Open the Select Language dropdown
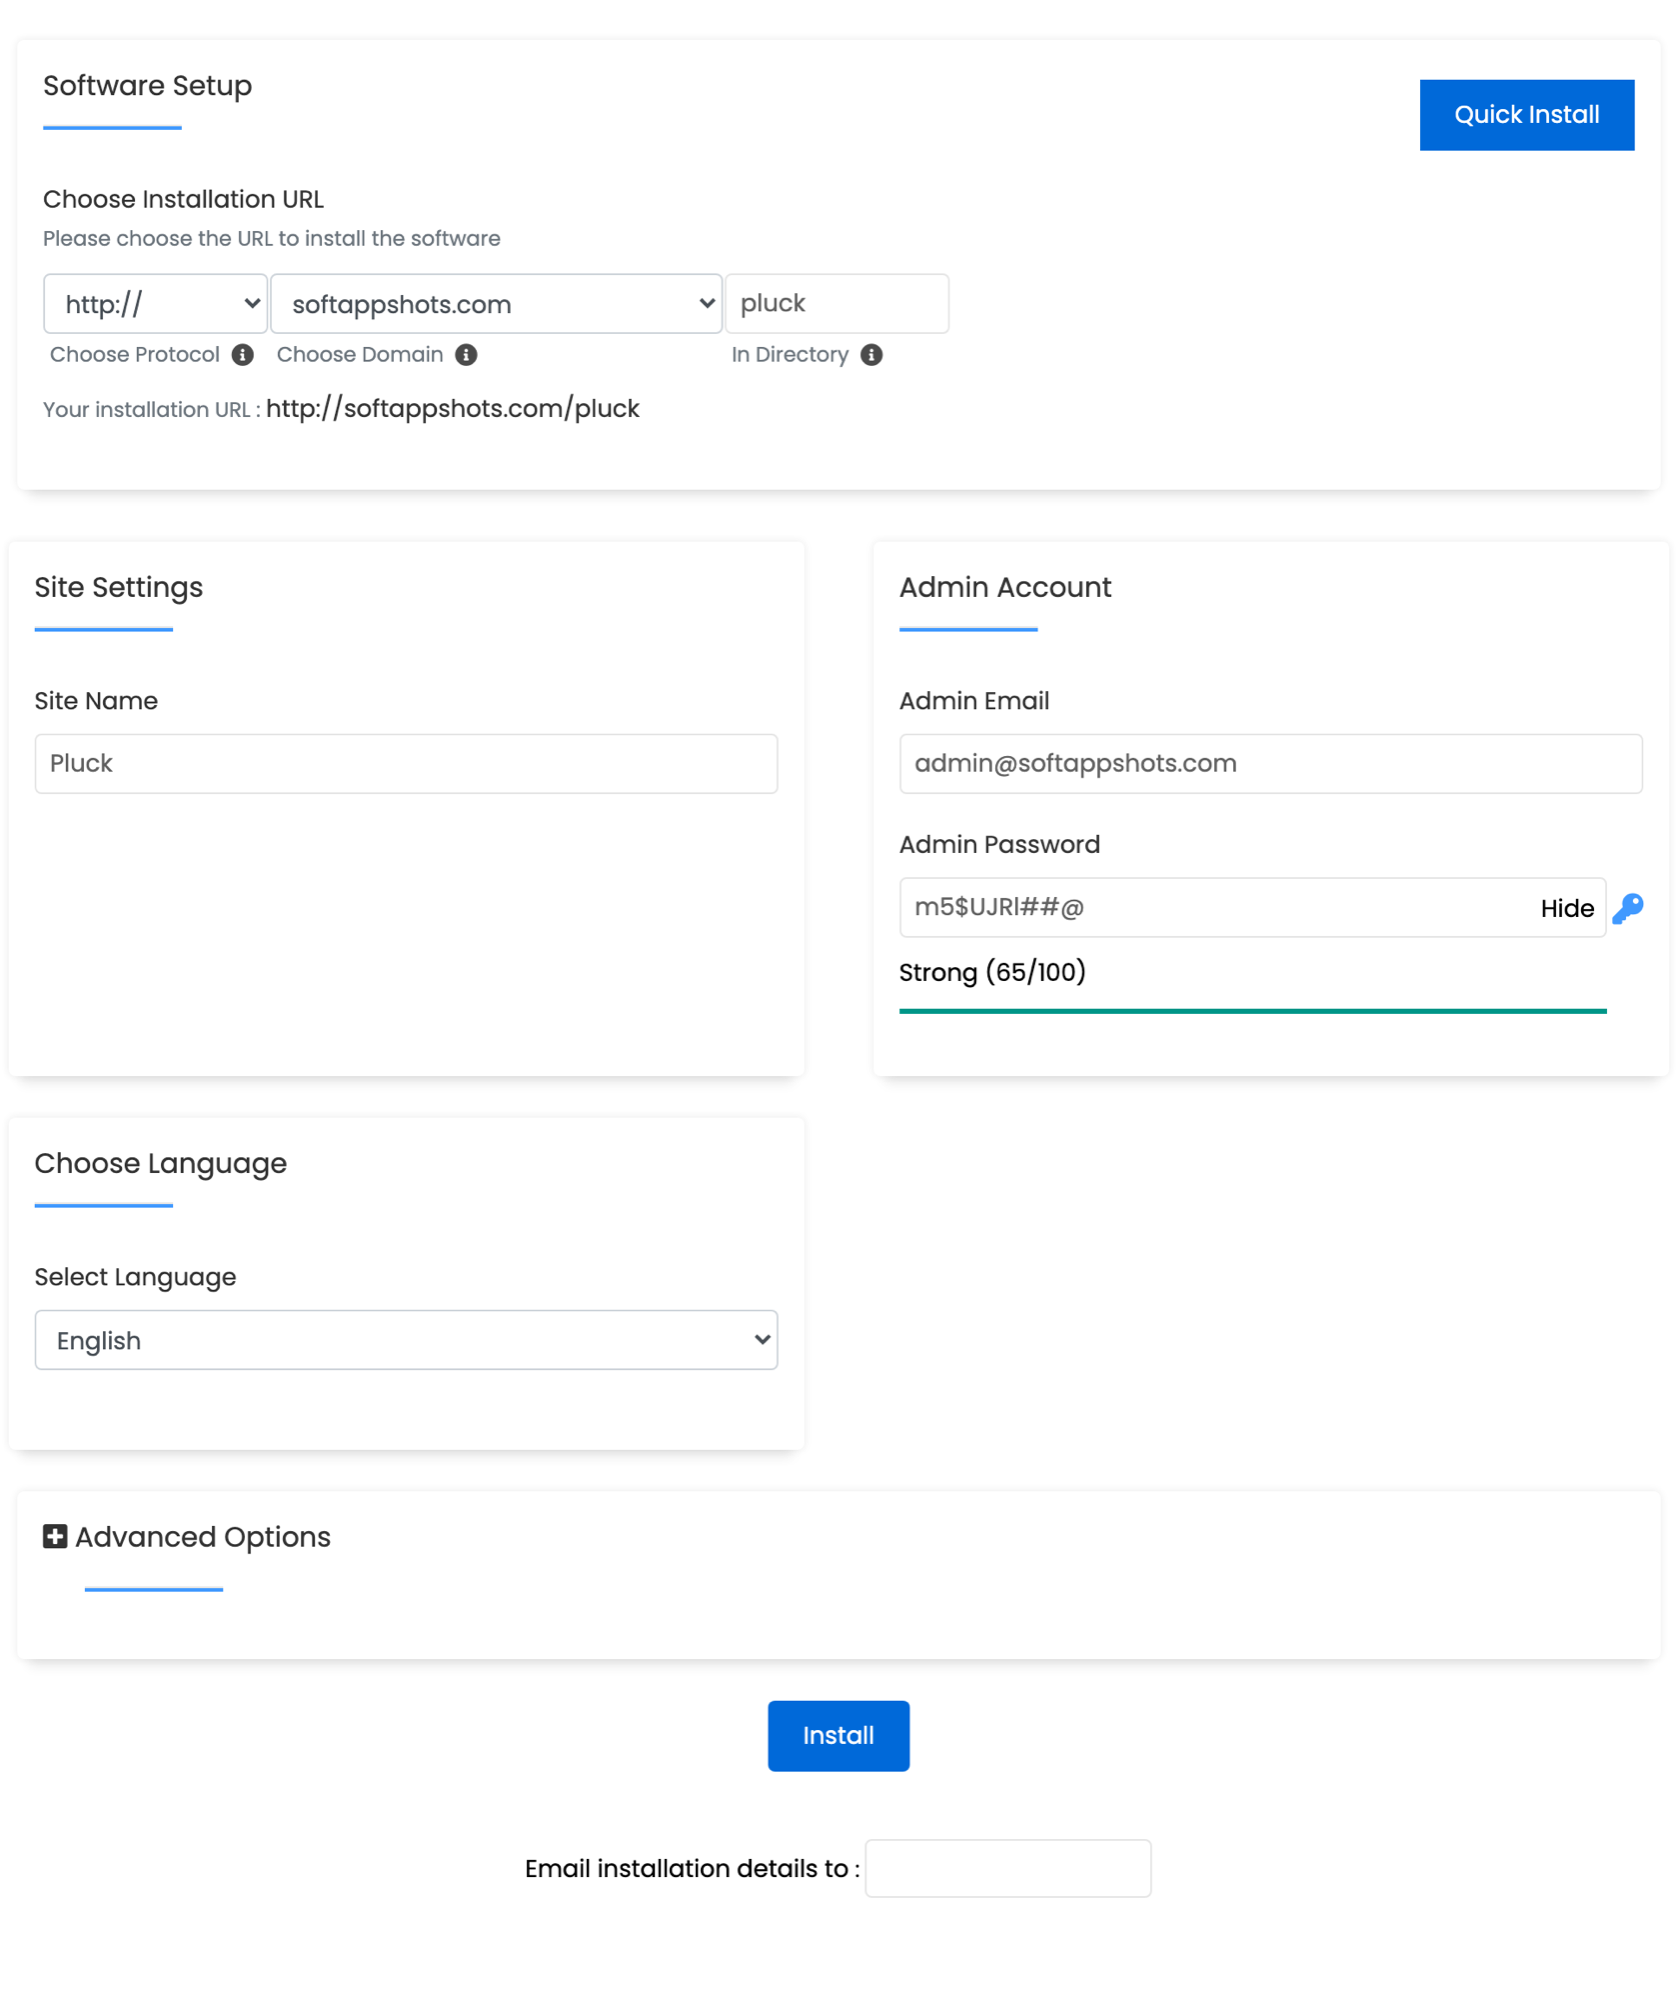 [x=405, y=1340]
